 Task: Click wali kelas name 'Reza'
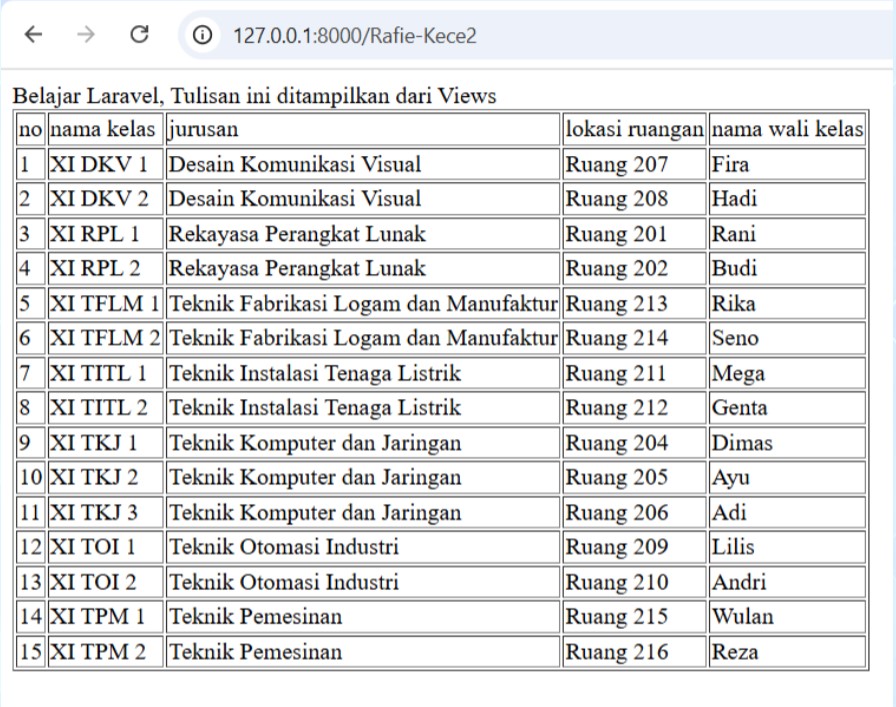point(735,652)
